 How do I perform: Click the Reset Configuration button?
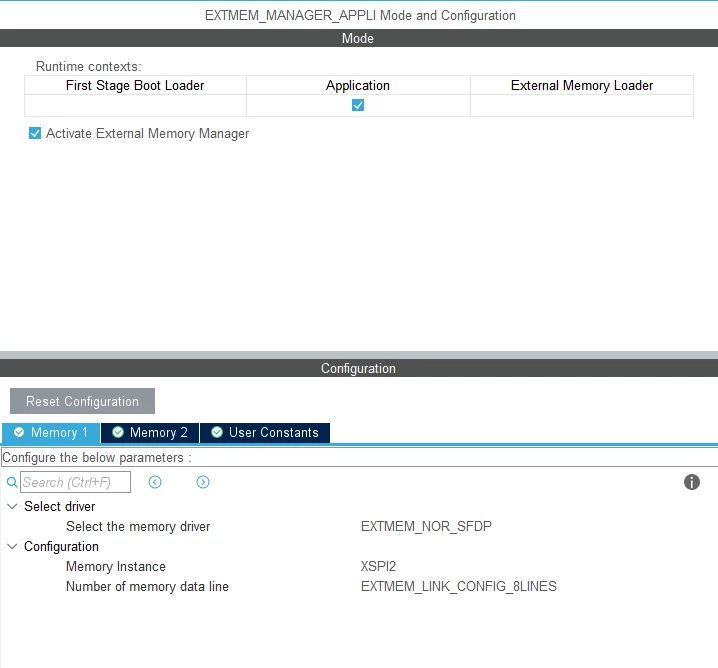point(82,401)
